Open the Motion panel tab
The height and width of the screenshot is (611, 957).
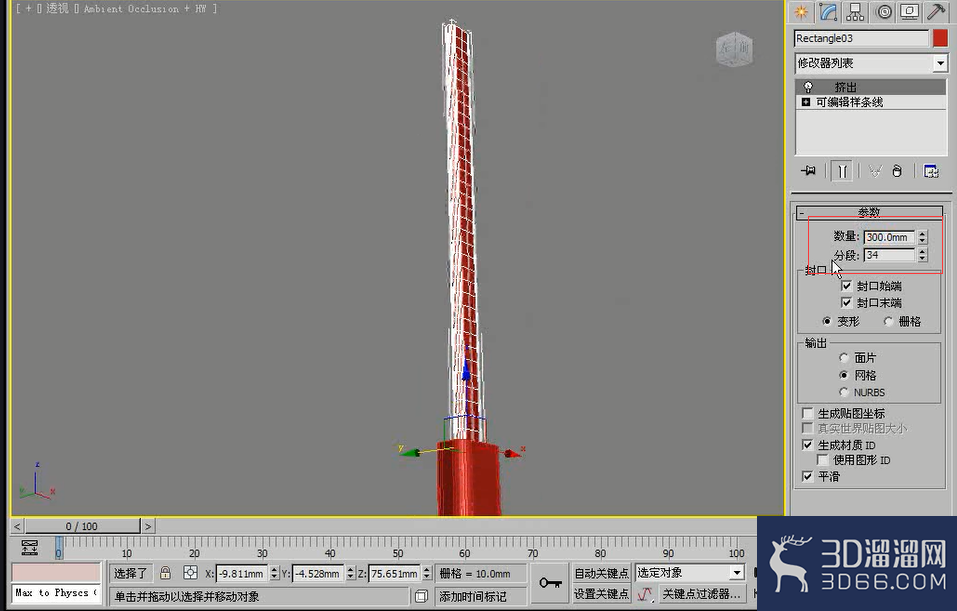883,12
